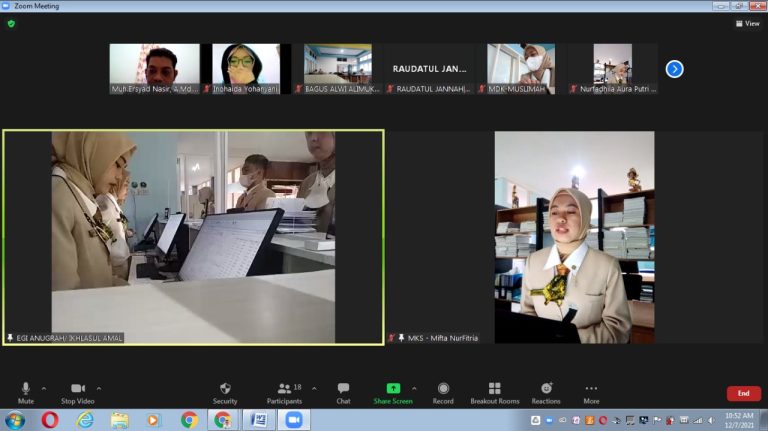Show next page of participant thumbnails

point(674,69)
